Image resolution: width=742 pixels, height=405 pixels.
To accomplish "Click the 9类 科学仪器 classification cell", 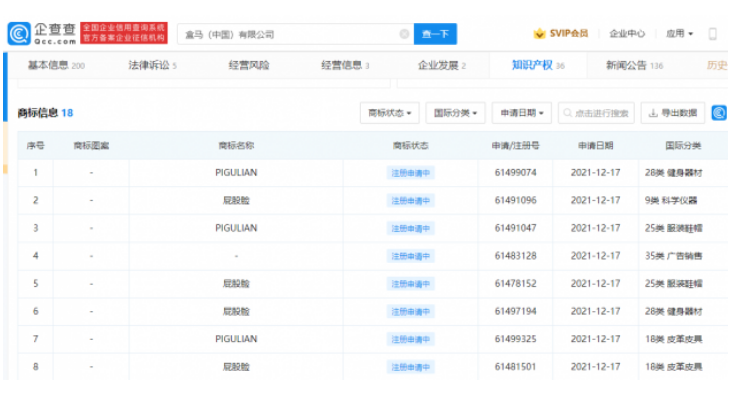I will point(671,200).
